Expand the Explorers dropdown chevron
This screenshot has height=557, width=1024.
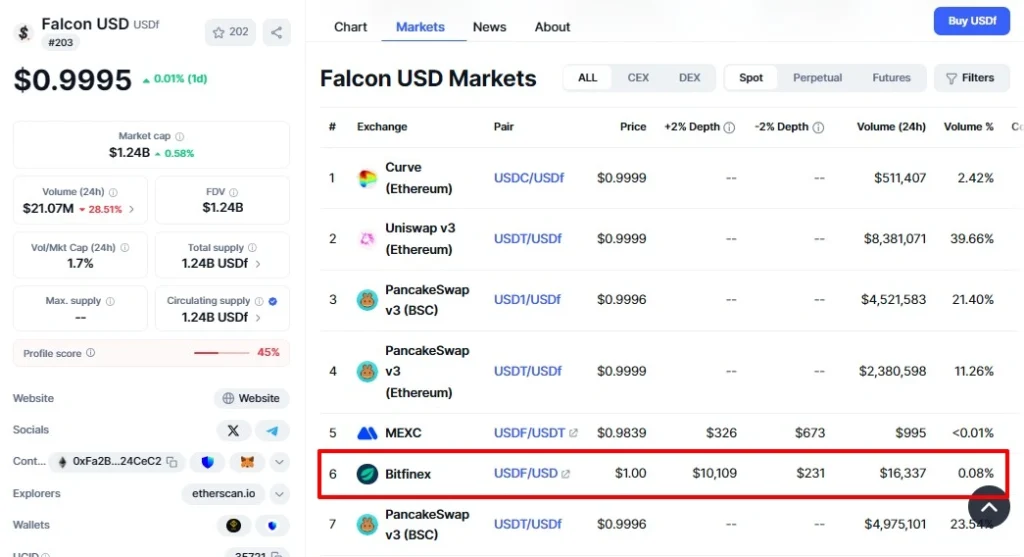coord(279,494)
